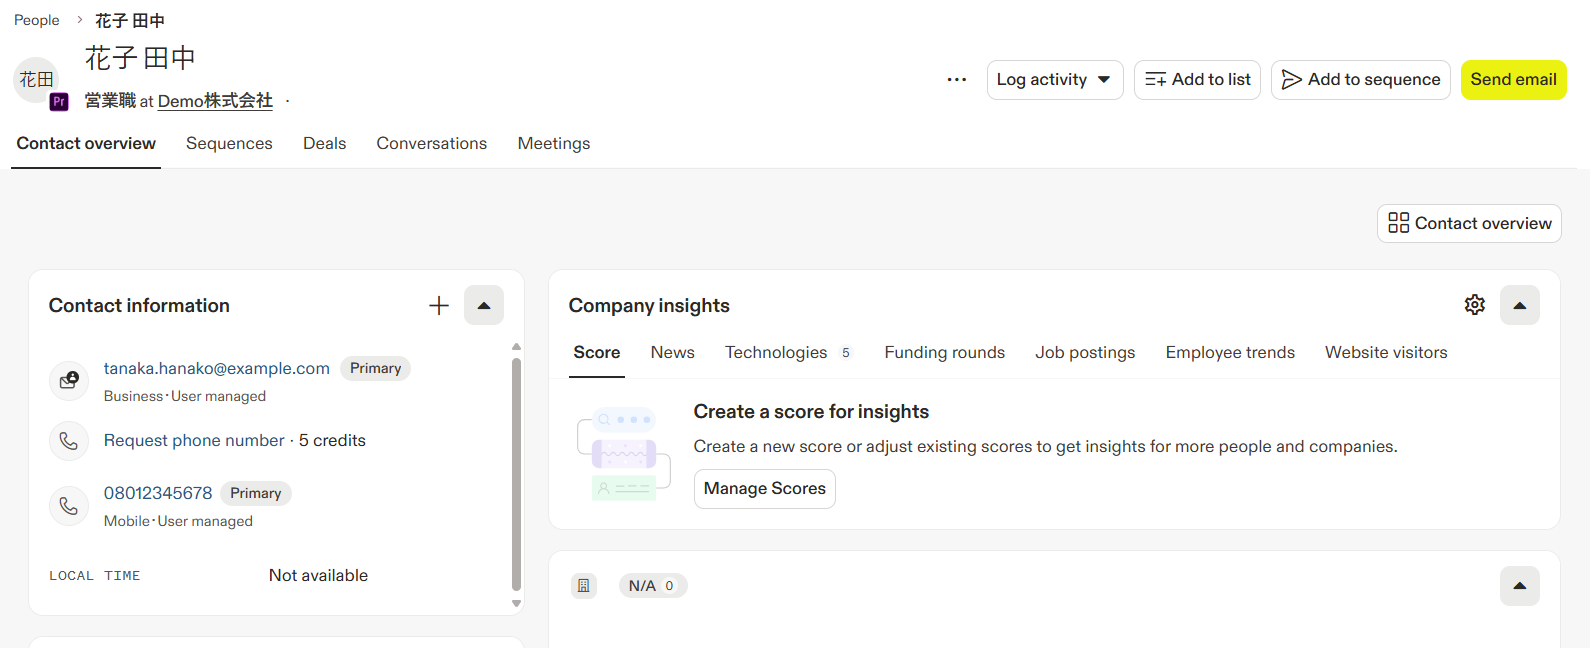Open the Log activity dropdown
This screenshot has width=1590, height=648.
click(x=1054, y=80)
